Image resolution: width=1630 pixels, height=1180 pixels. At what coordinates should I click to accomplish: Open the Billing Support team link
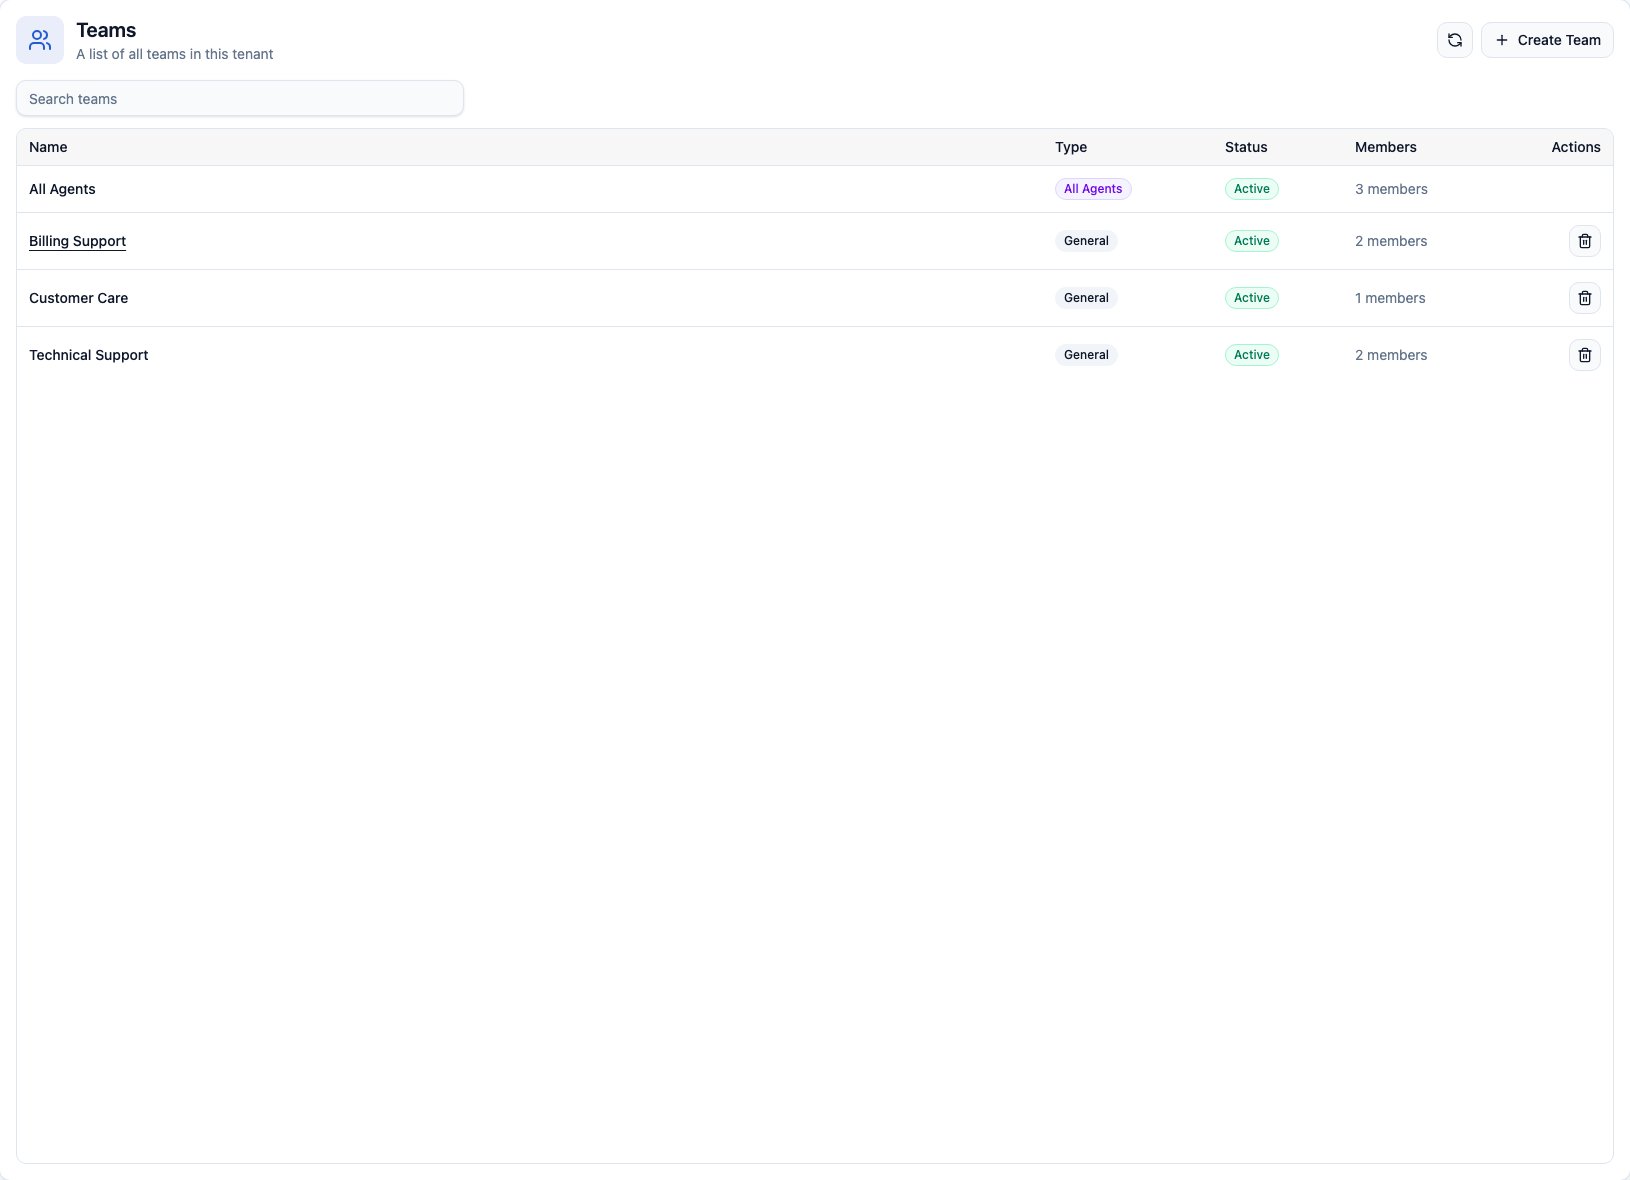coord(77,241)
